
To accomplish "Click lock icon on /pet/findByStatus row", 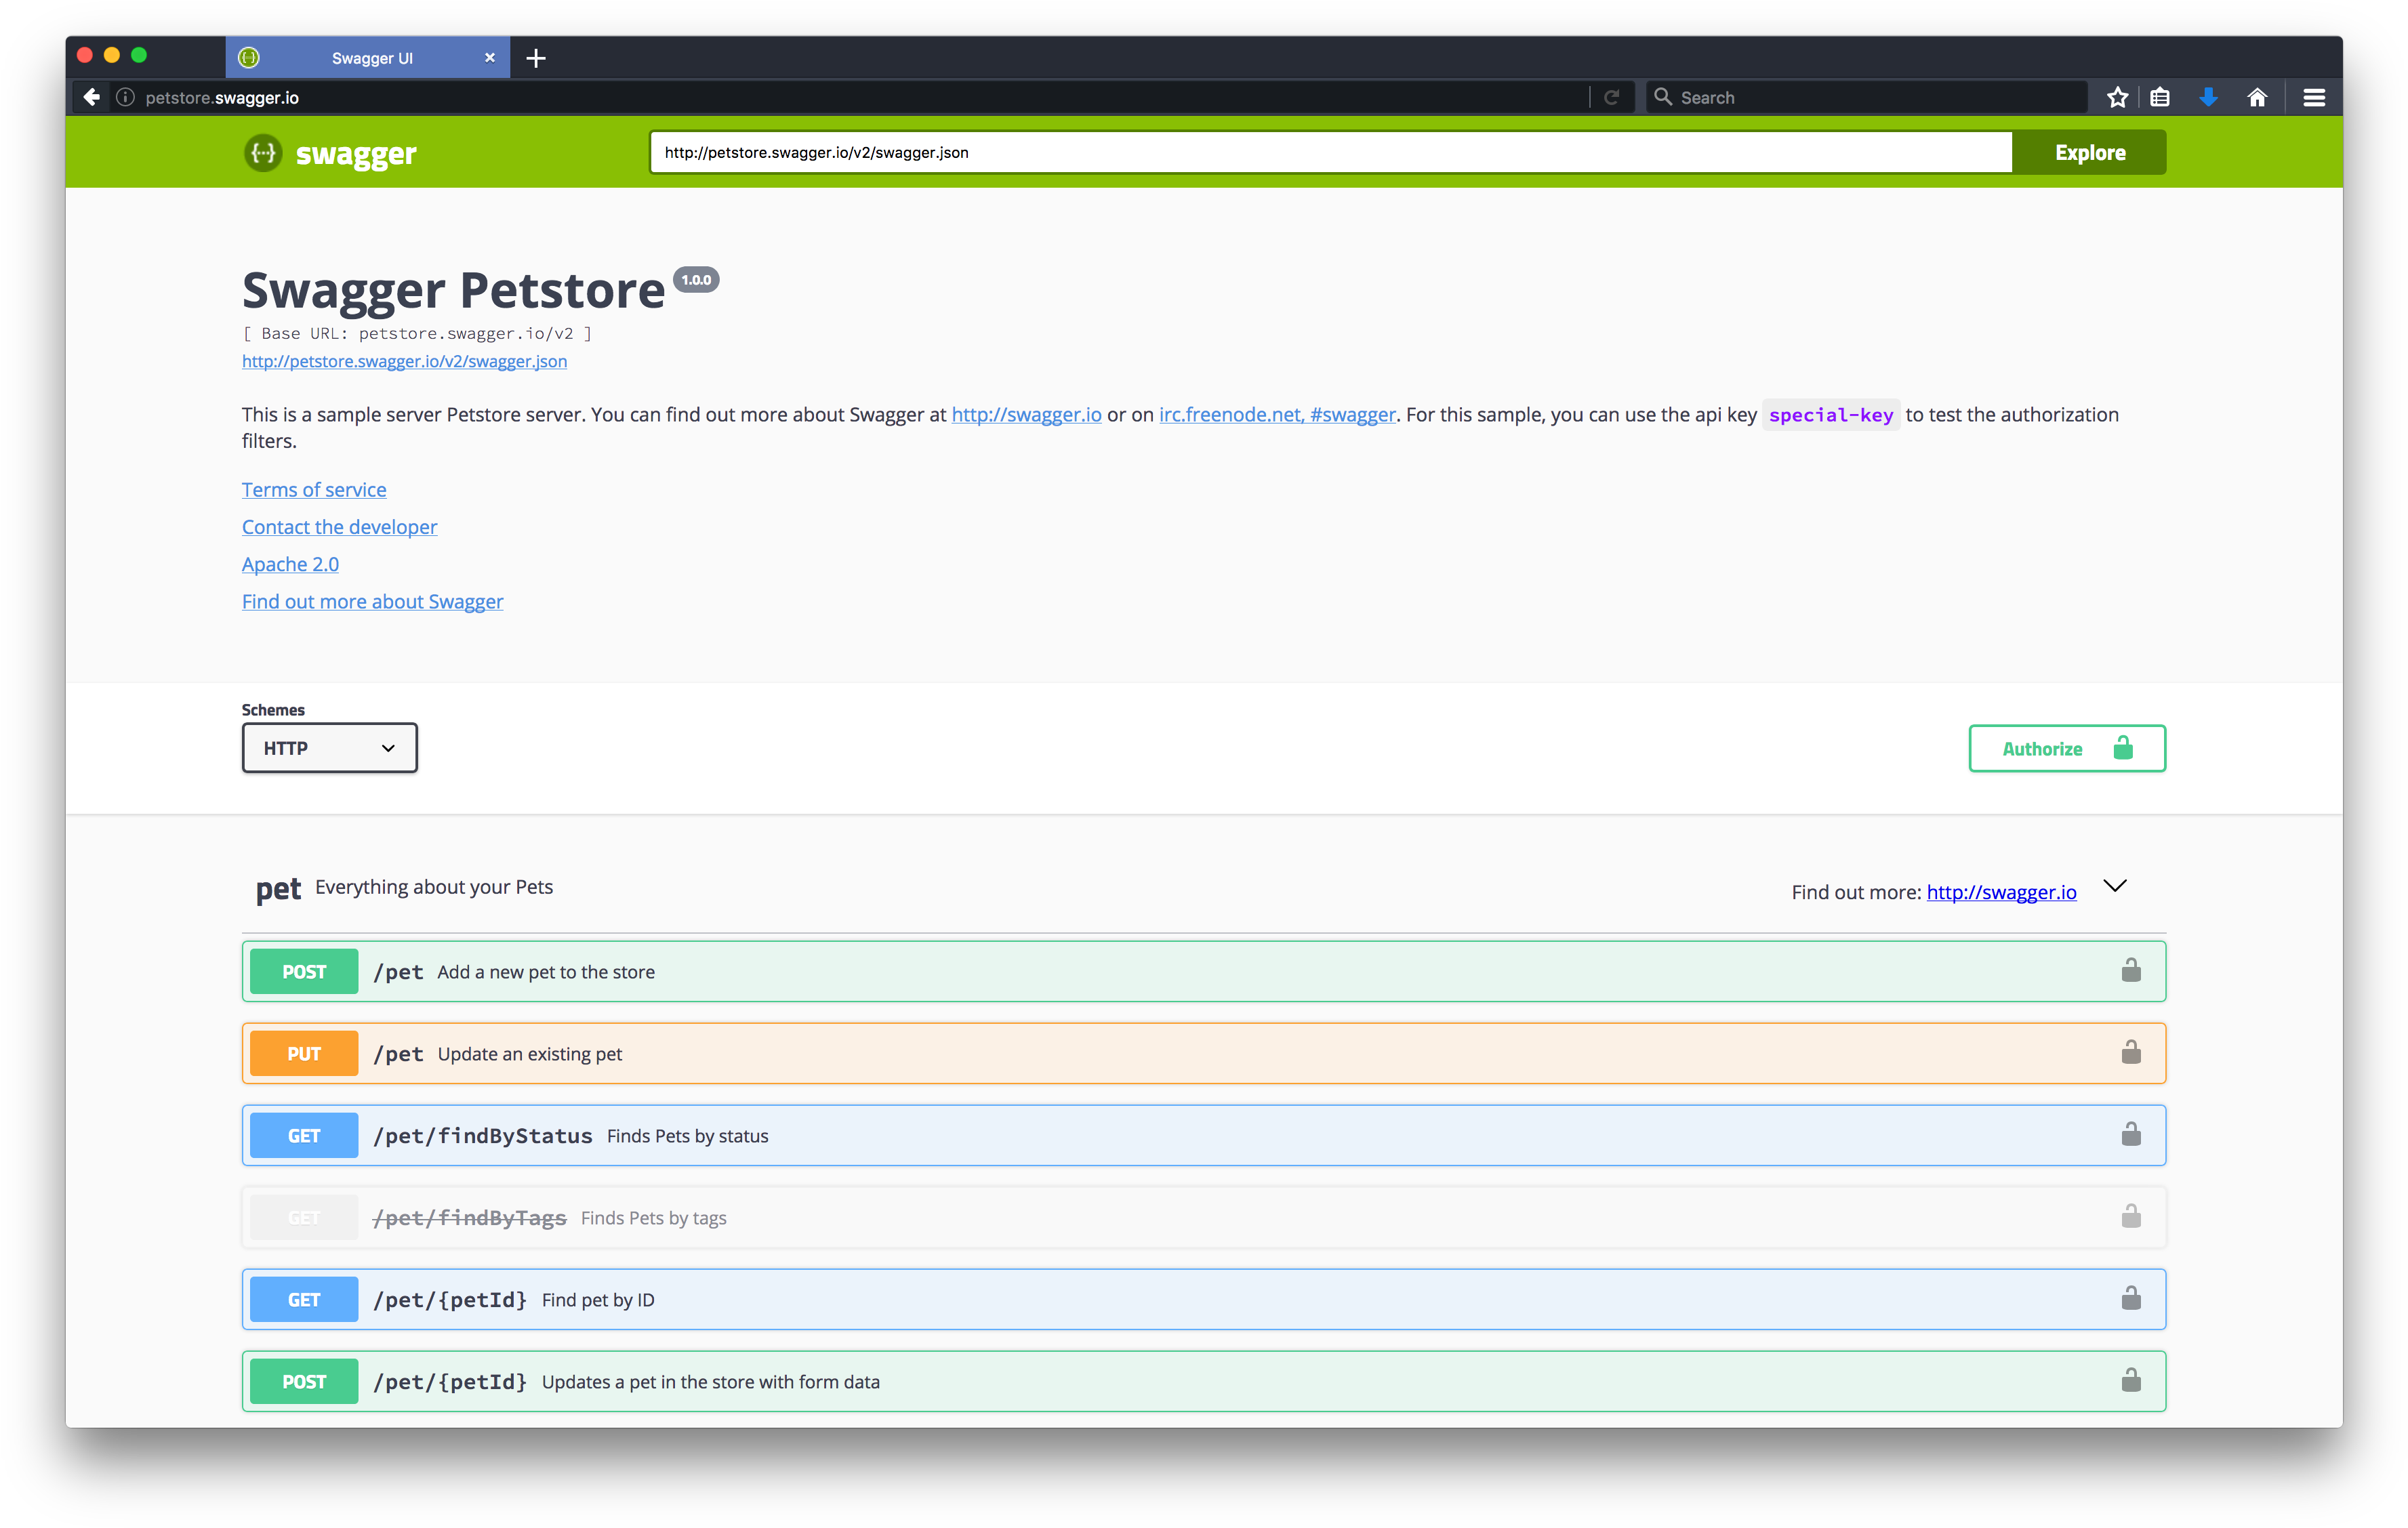I will pyautogui.click(x=2131, y=1135).
